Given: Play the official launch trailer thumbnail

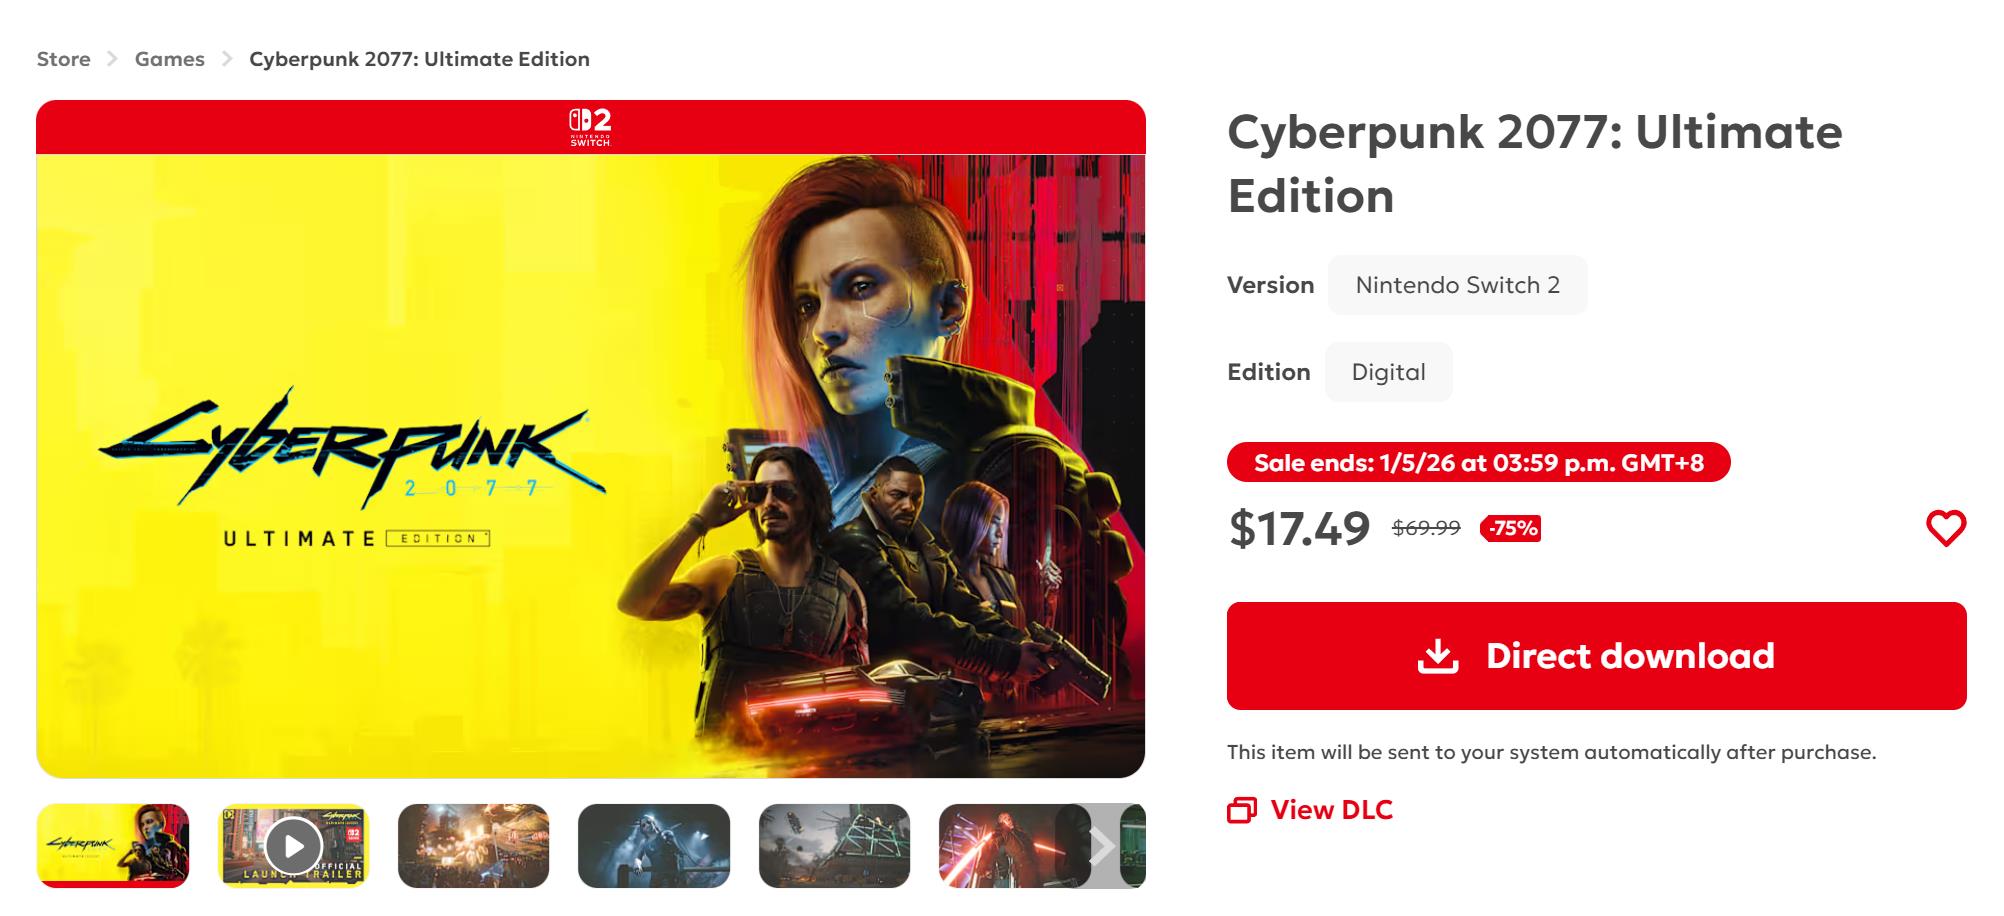Looking at the screenshot, I should 293,846.
